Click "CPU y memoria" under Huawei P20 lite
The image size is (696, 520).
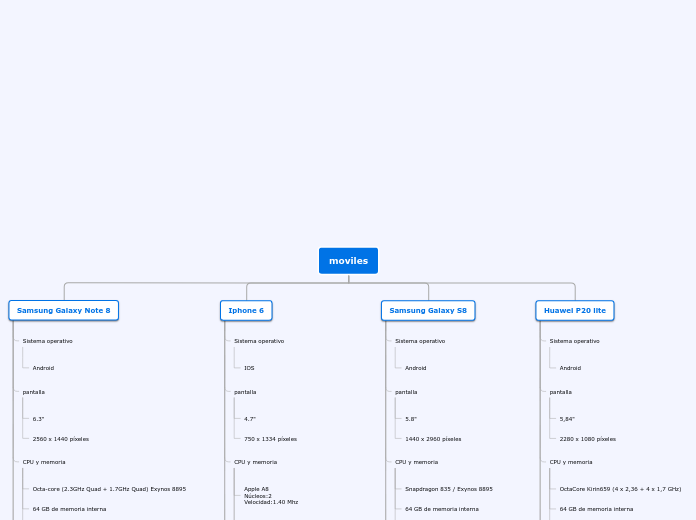(571, 462)
